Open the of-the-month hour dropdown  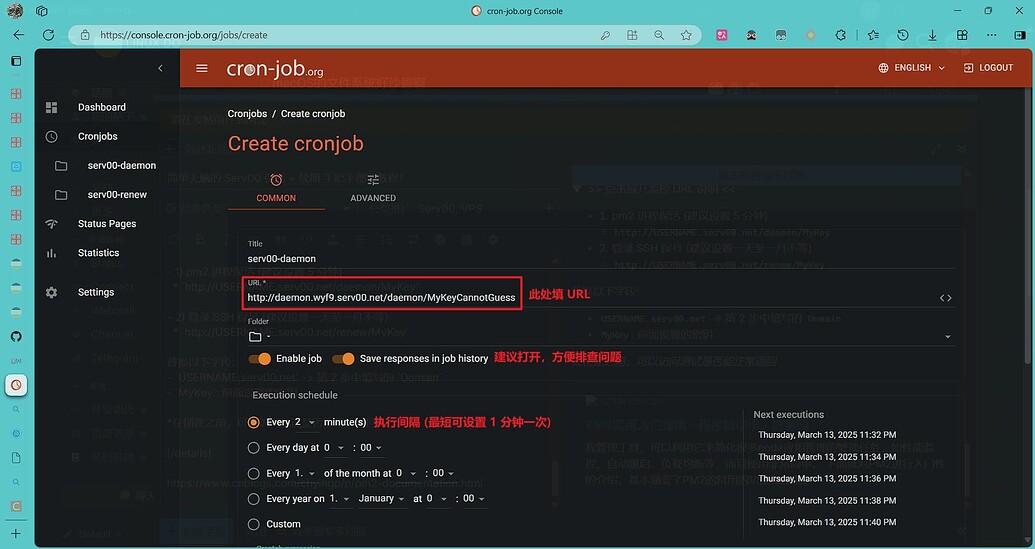407,473
